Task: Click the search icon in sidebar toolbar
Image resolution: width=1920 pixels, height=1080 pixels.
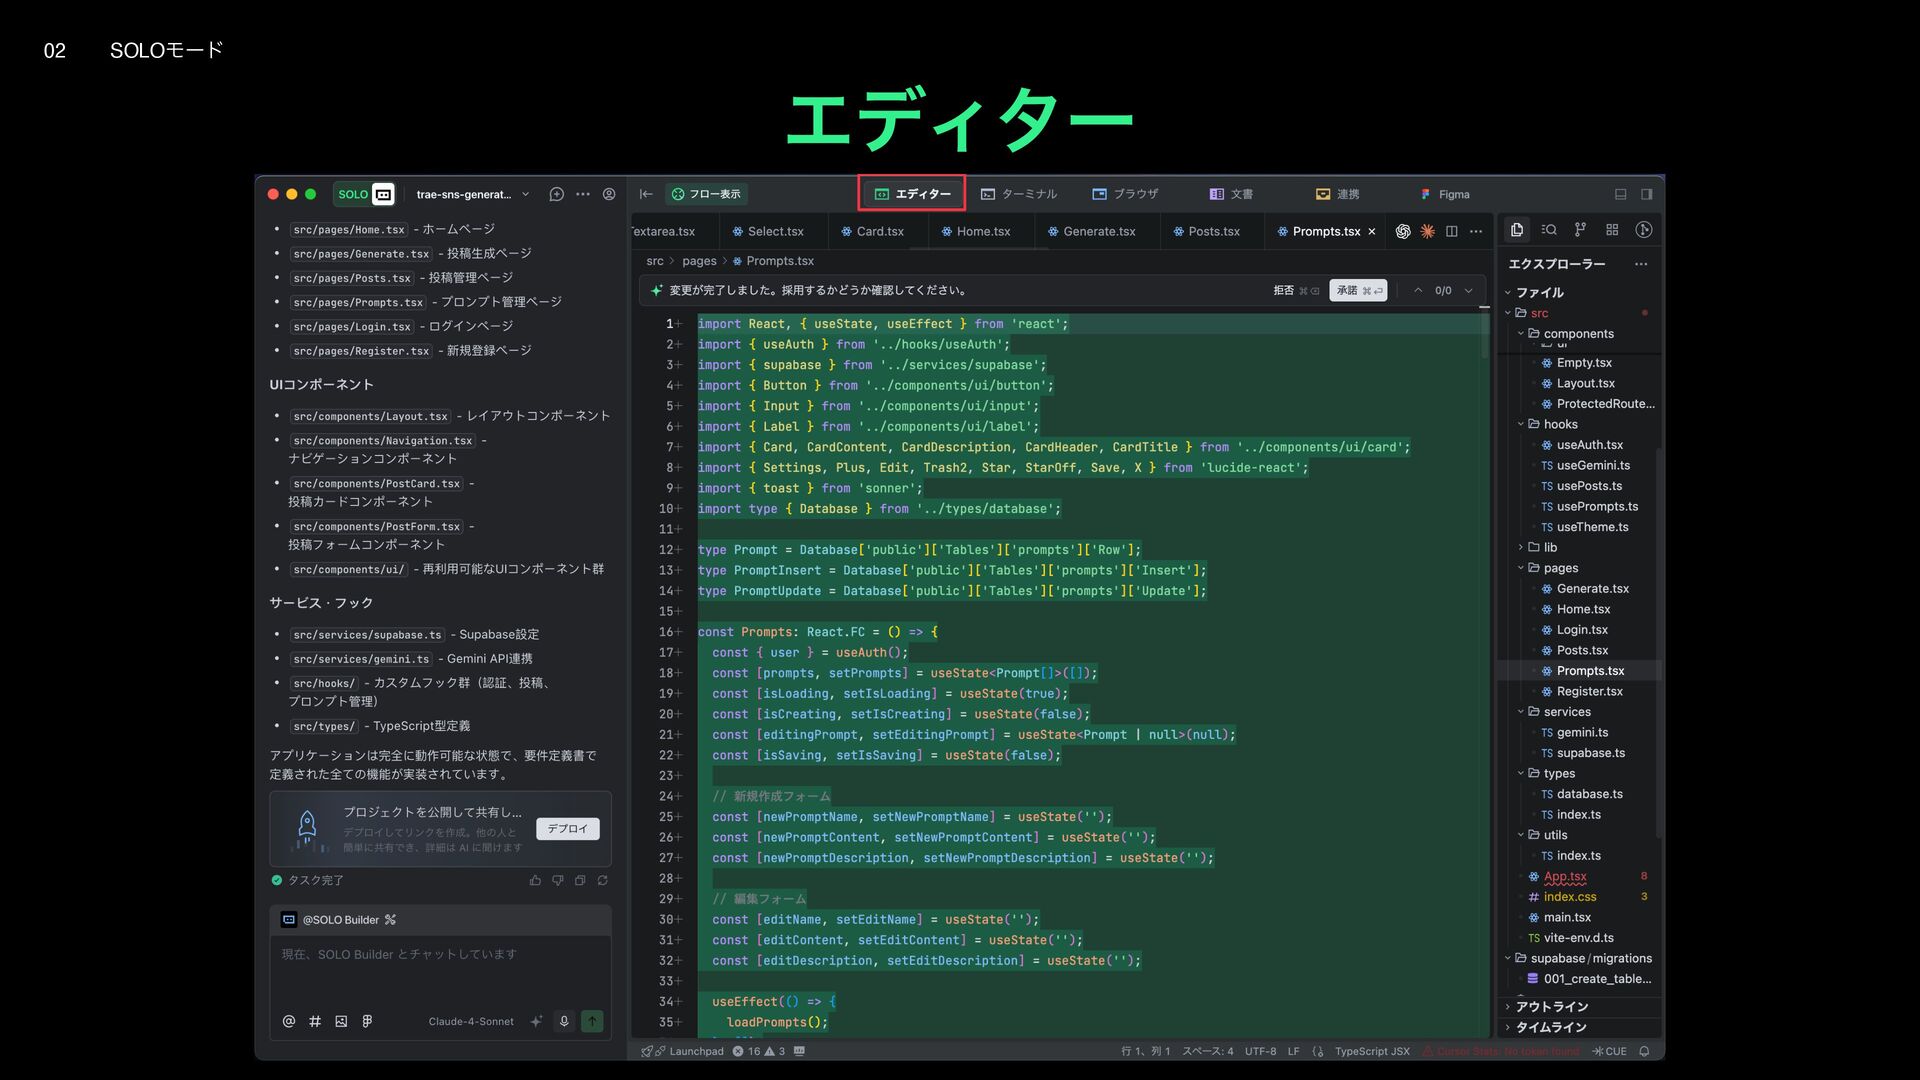Action: [1549, 230]
